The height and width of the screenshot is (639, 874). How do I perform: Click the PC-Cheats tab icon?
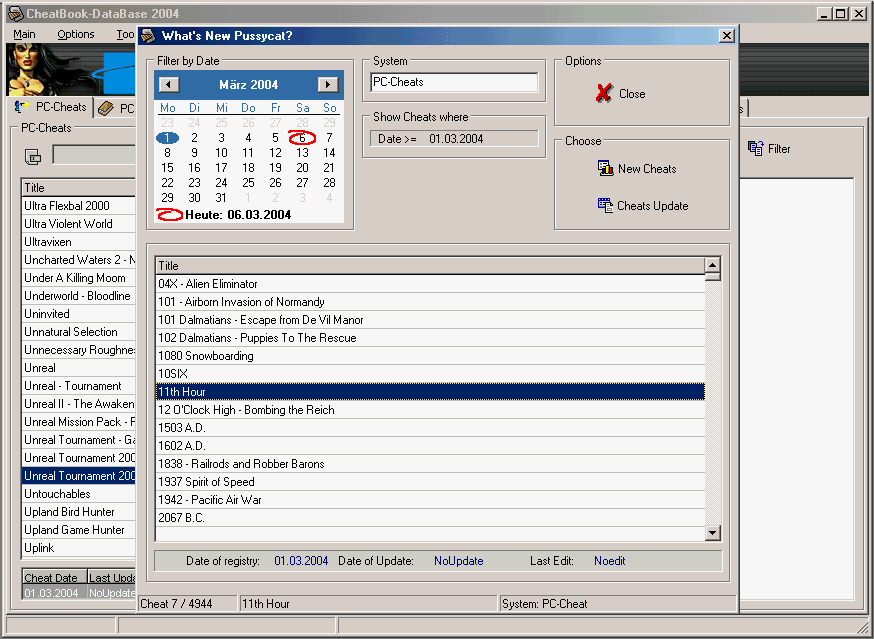23,108
